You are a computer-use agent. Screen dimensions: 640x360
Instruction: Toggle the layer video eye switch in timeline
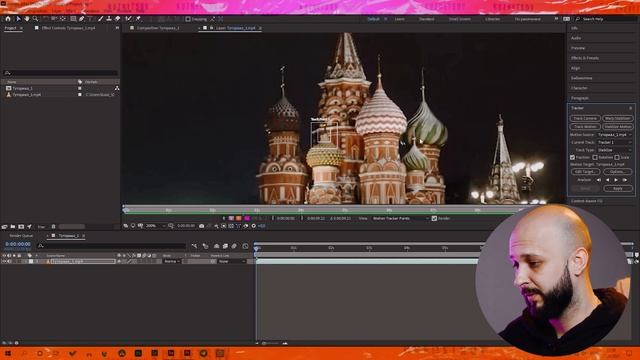pyautogui.click(x=4, y=261)
